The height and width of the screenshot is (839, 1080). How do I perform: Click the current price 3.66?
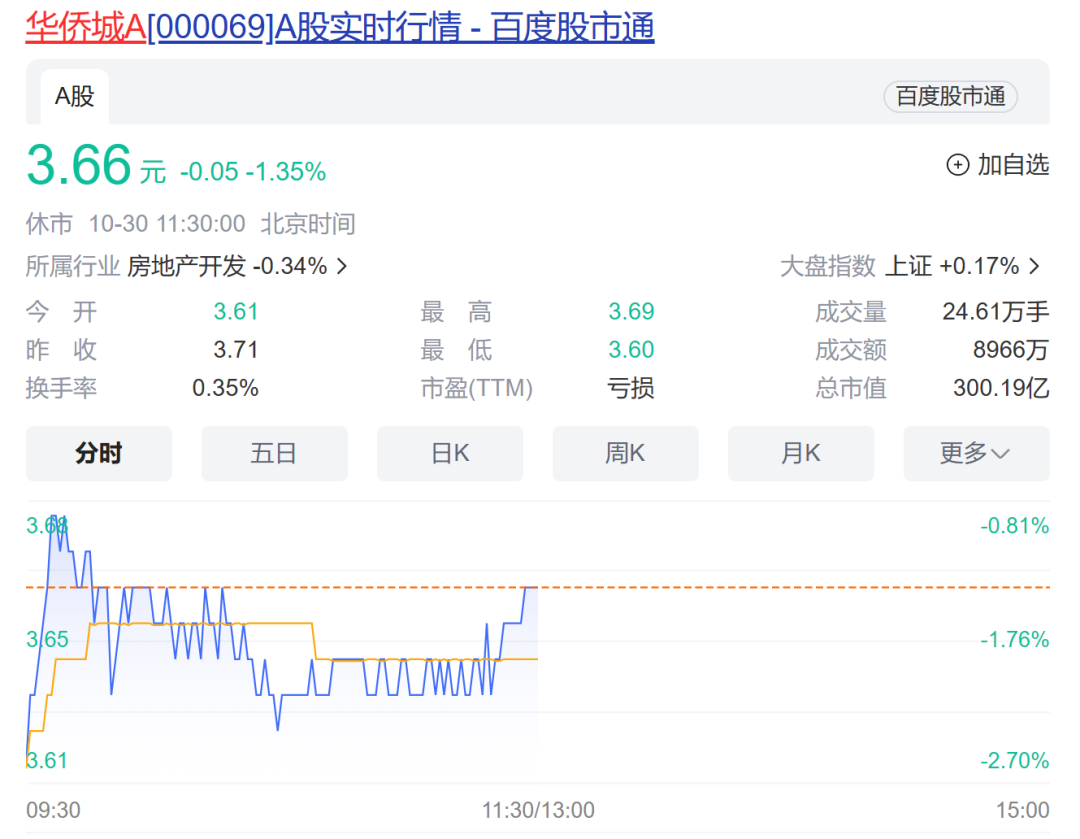click(79, 165)
